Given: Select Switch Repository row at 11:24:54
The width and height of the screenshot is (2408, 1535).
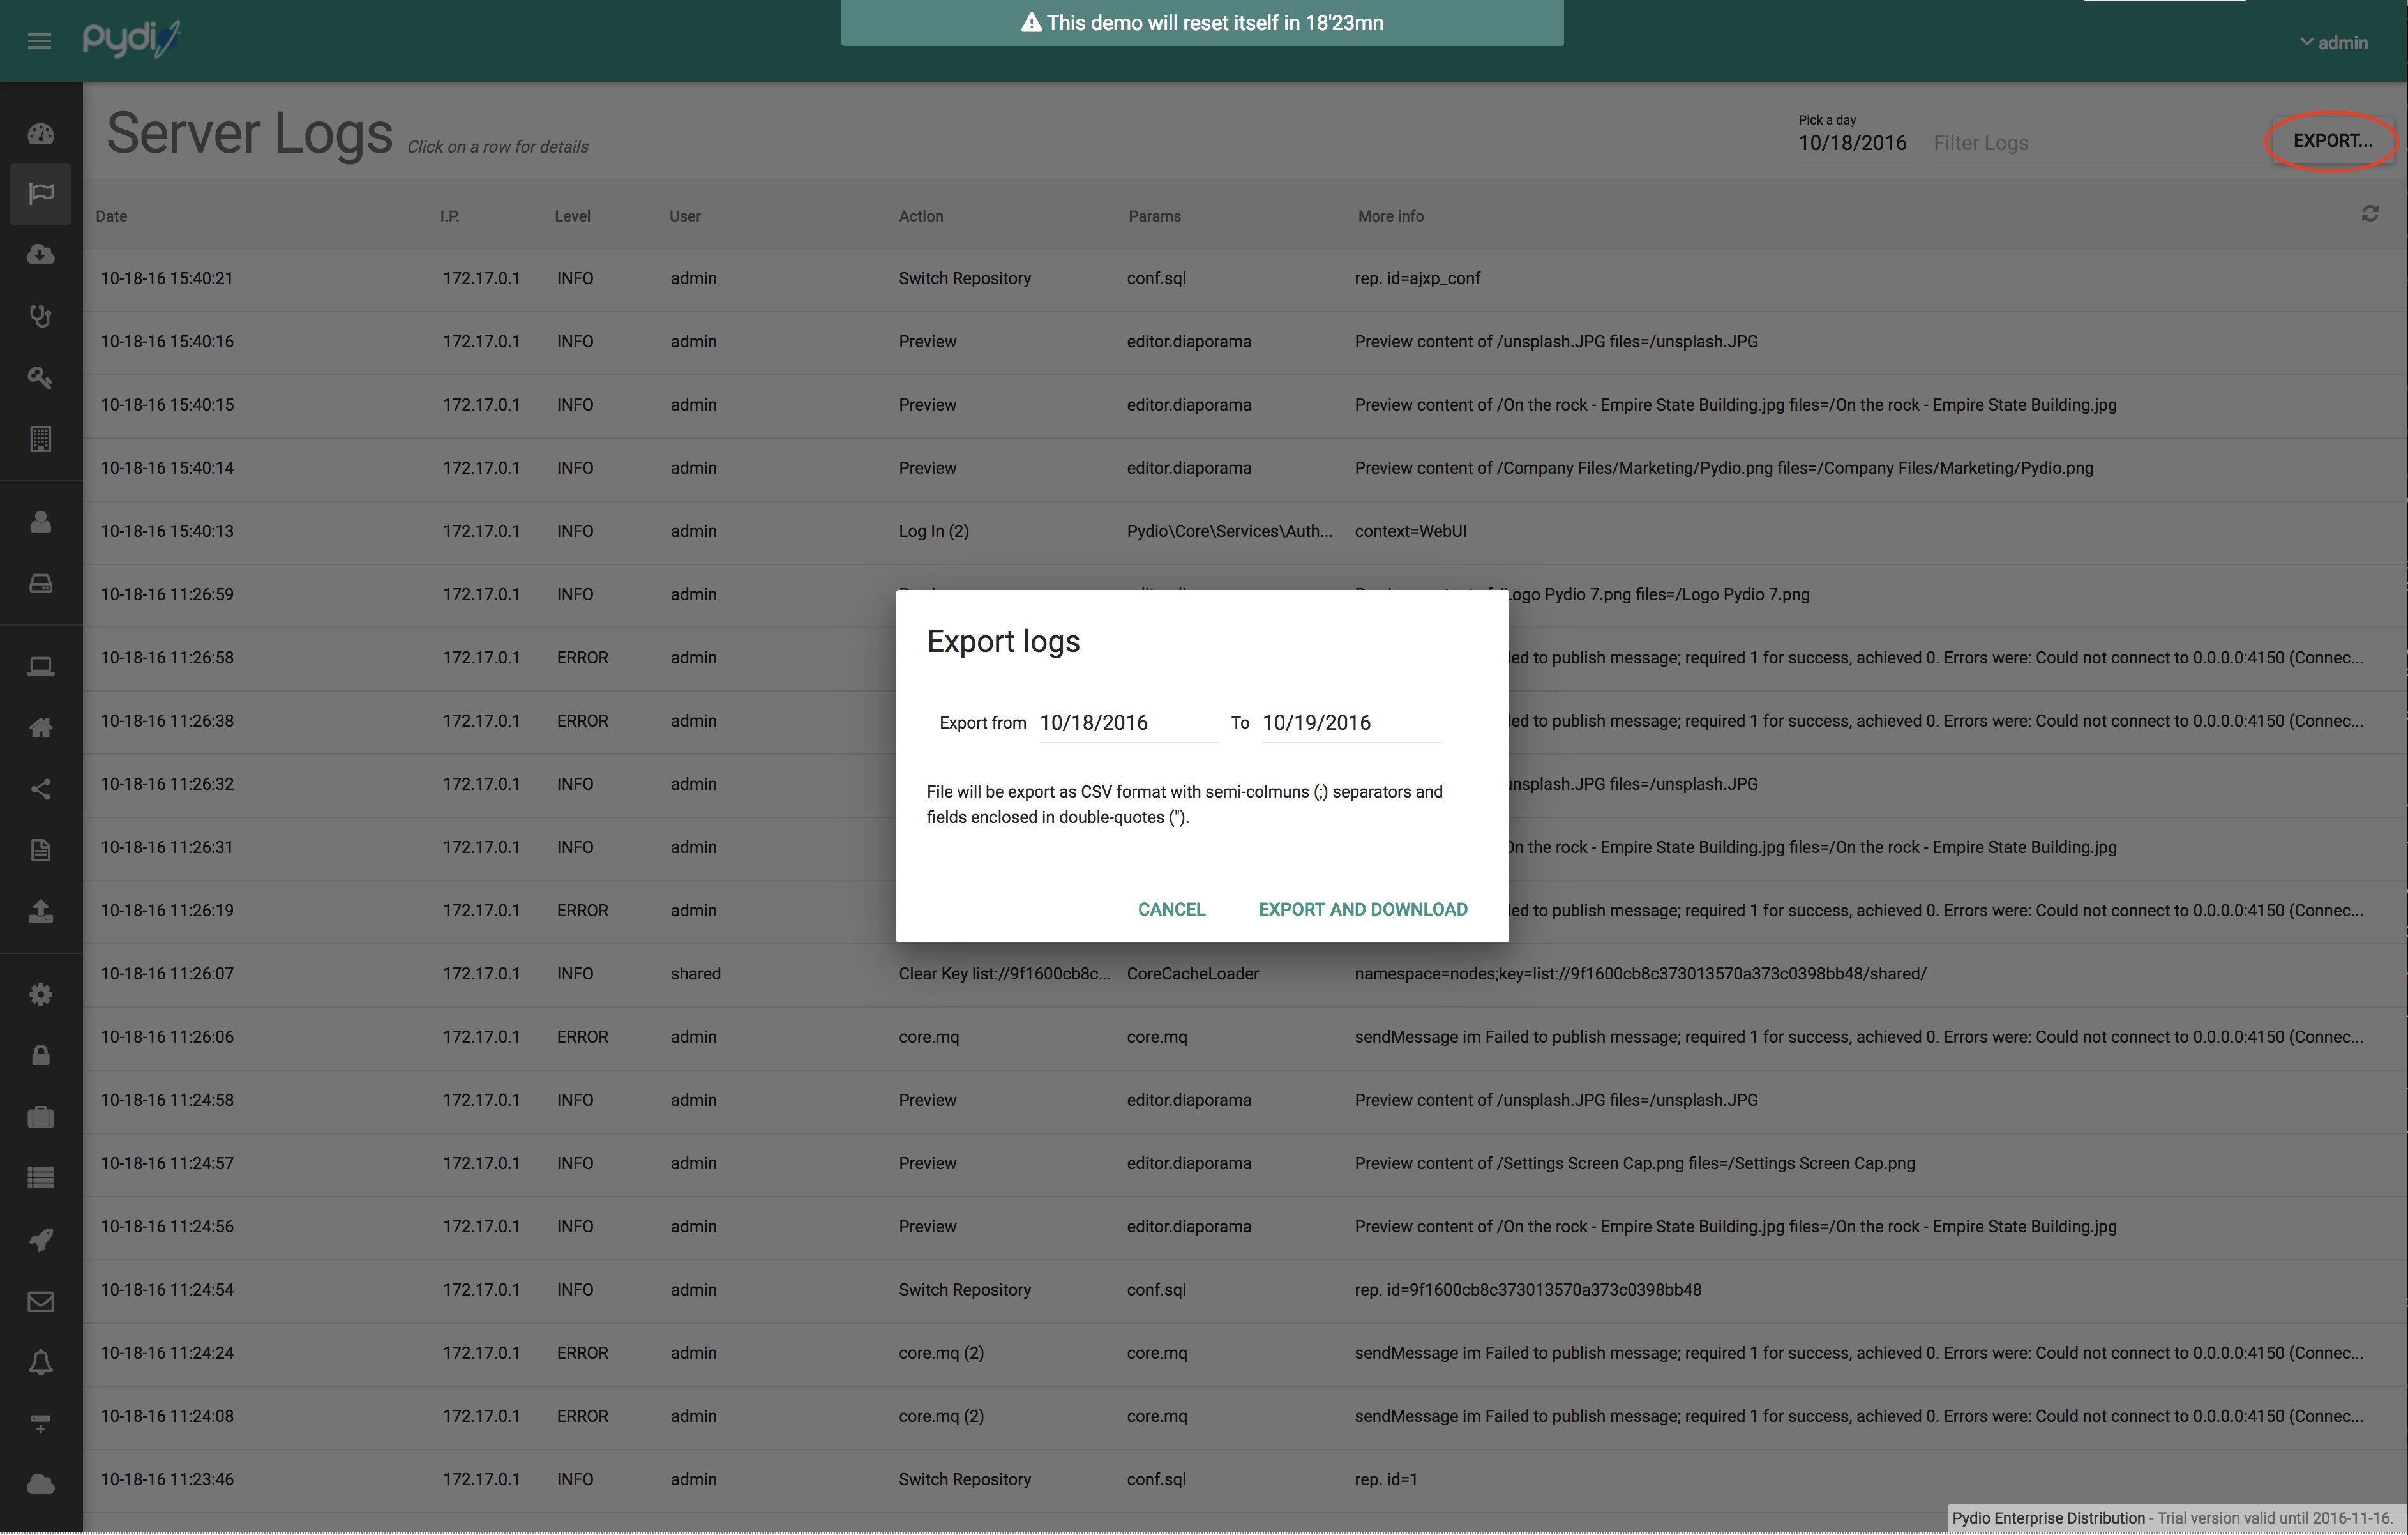Looking at the screenshot, I should point(1245,1290).
